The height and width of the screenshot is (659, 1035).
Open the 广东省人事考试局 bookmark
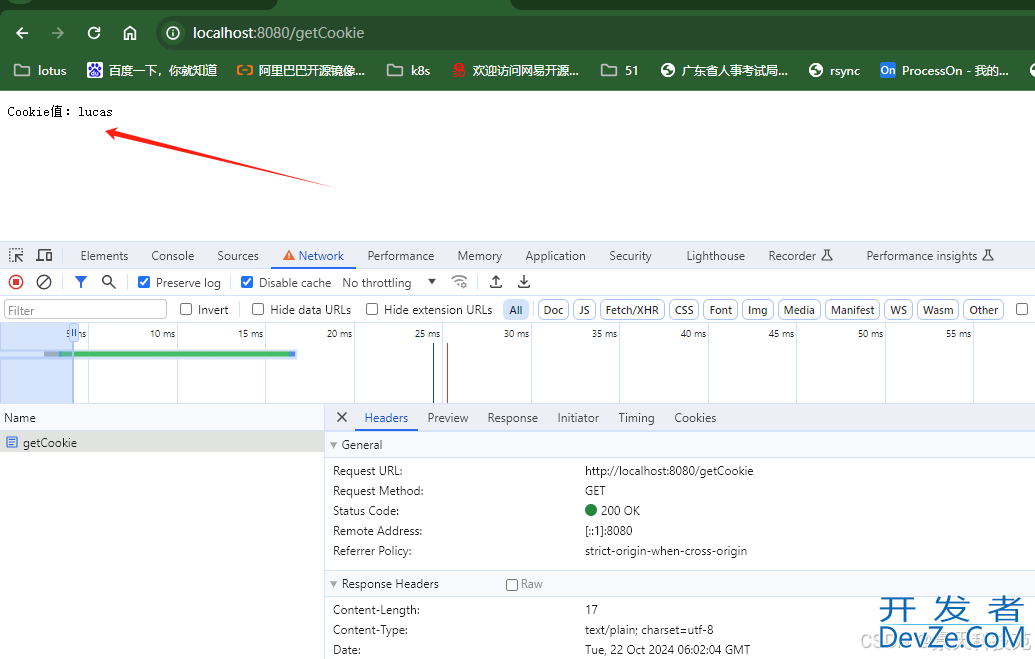(724, 71)
